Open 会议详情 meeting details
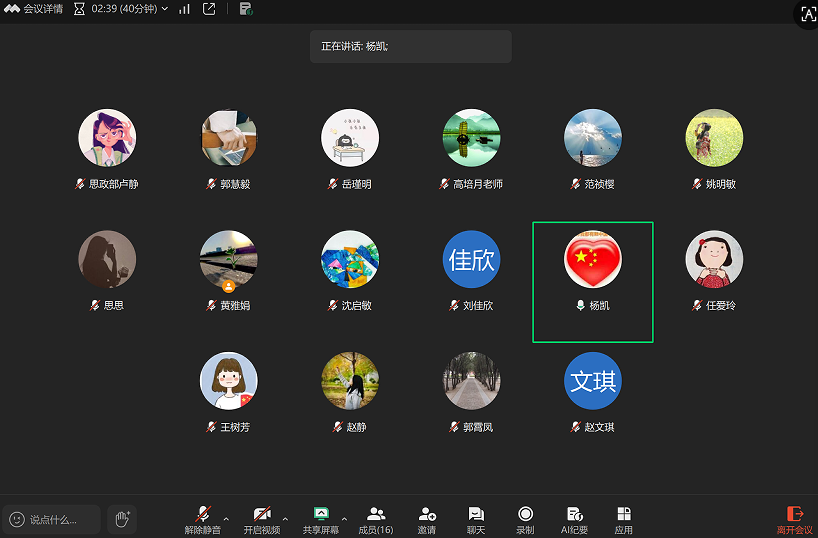This screenshot has height=538, width=818. click(x=35, y=9)
